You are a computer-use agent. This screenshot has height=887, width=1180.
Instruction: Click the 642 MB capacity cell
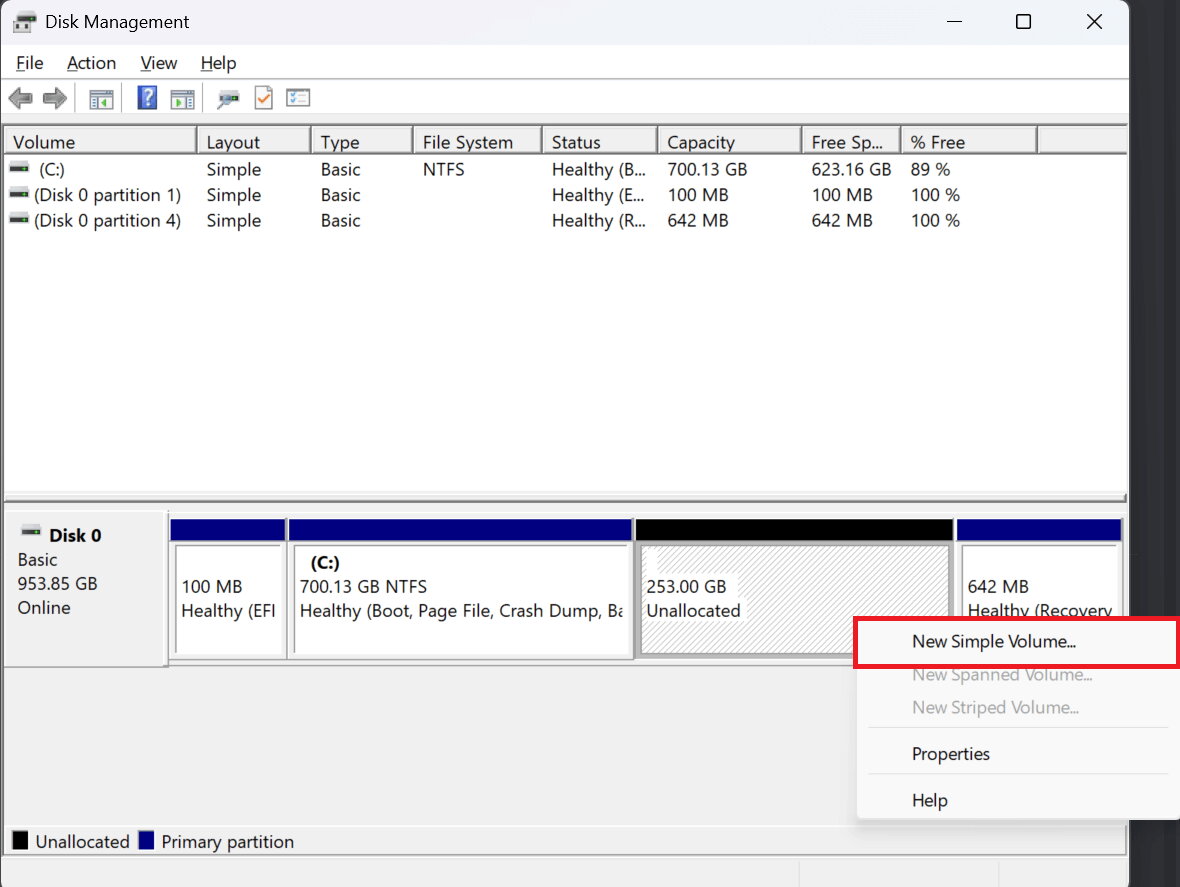698,220
